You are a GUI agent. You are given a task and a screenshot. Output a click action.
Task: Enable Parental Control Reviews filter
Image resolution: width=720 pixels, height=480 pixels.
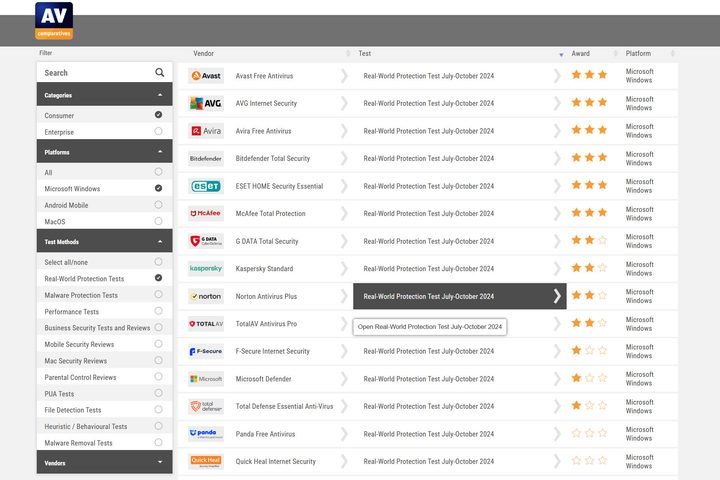click(x=158, y=376)
